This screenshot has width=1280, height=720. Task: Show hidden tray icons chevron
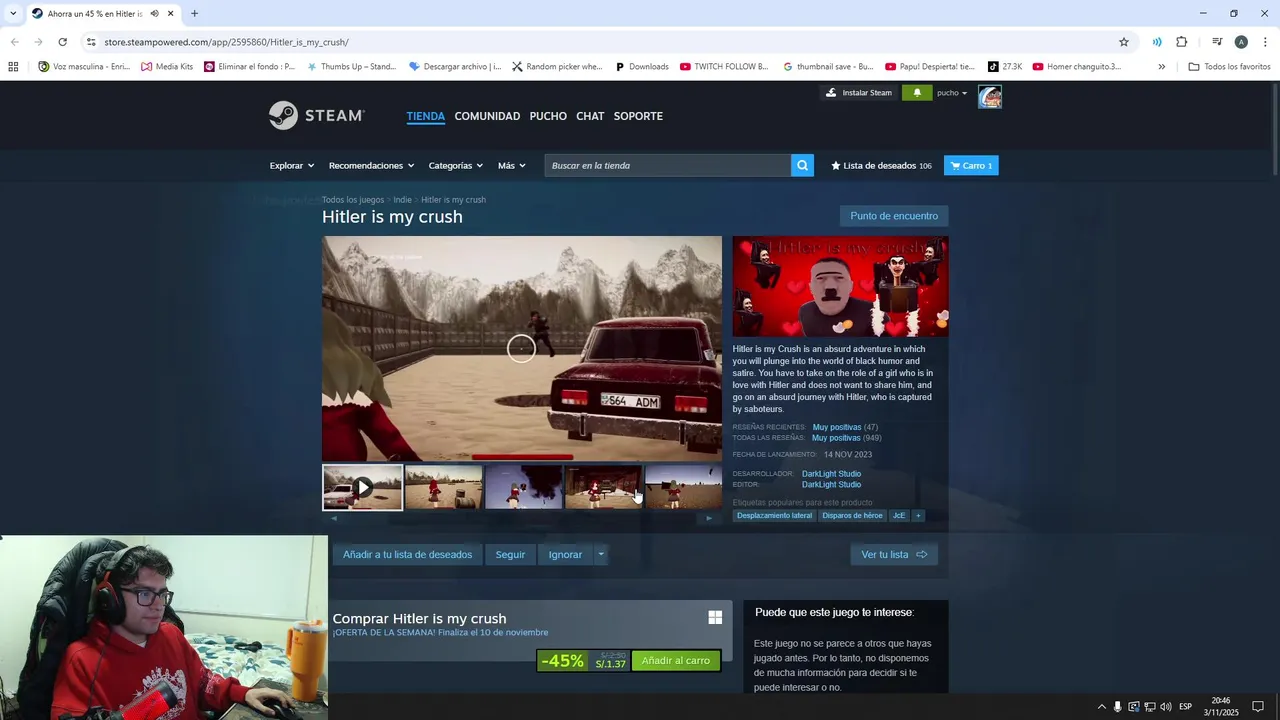click(x=1102, y=707)
